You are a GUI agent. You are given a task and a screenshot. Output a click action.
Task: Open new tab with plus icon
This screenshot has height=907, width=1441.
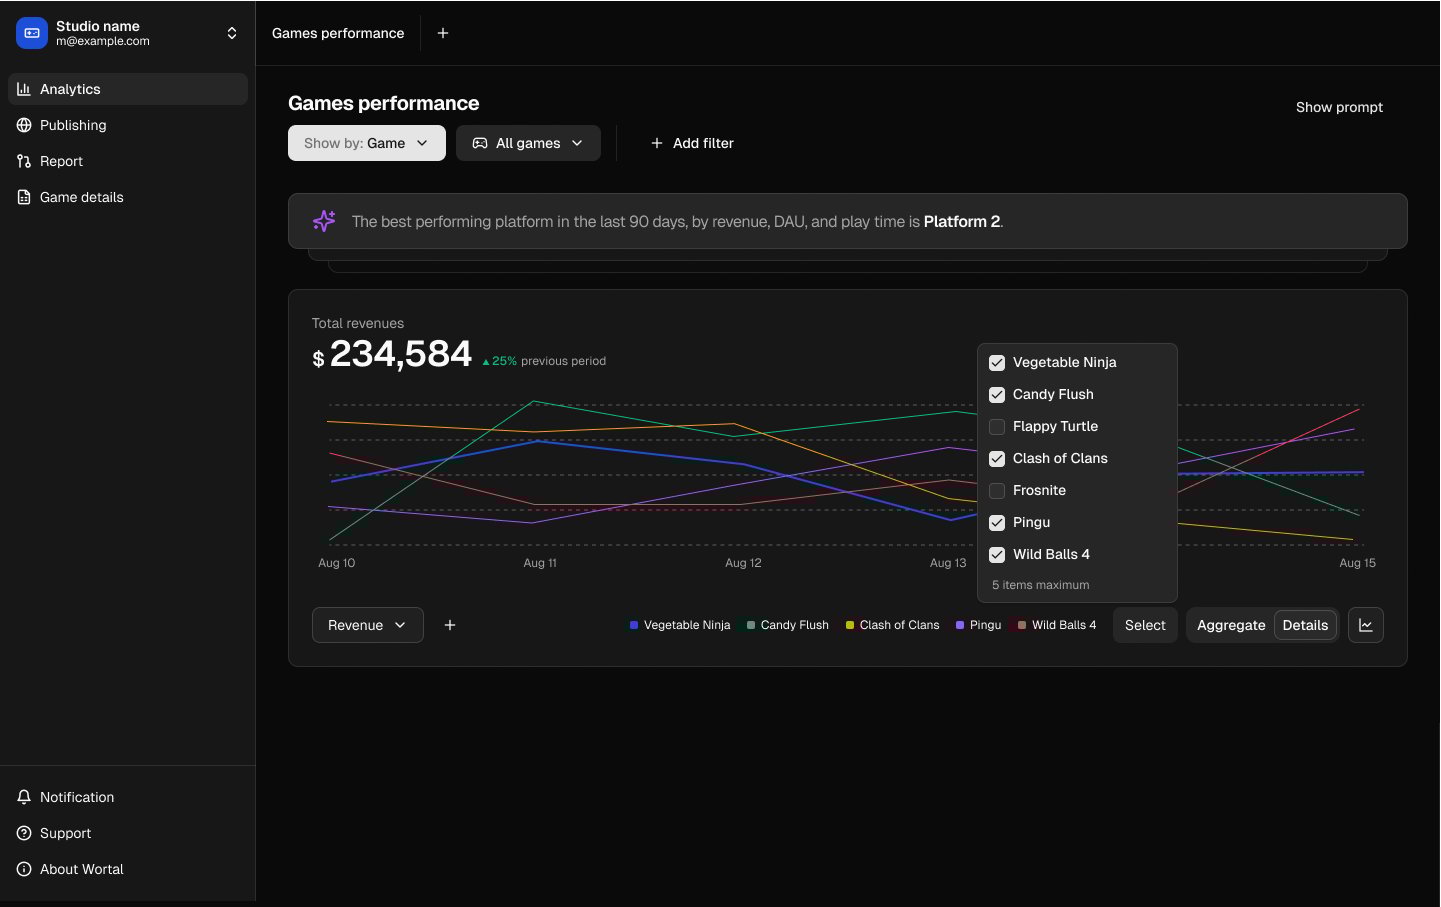(443, 33)
